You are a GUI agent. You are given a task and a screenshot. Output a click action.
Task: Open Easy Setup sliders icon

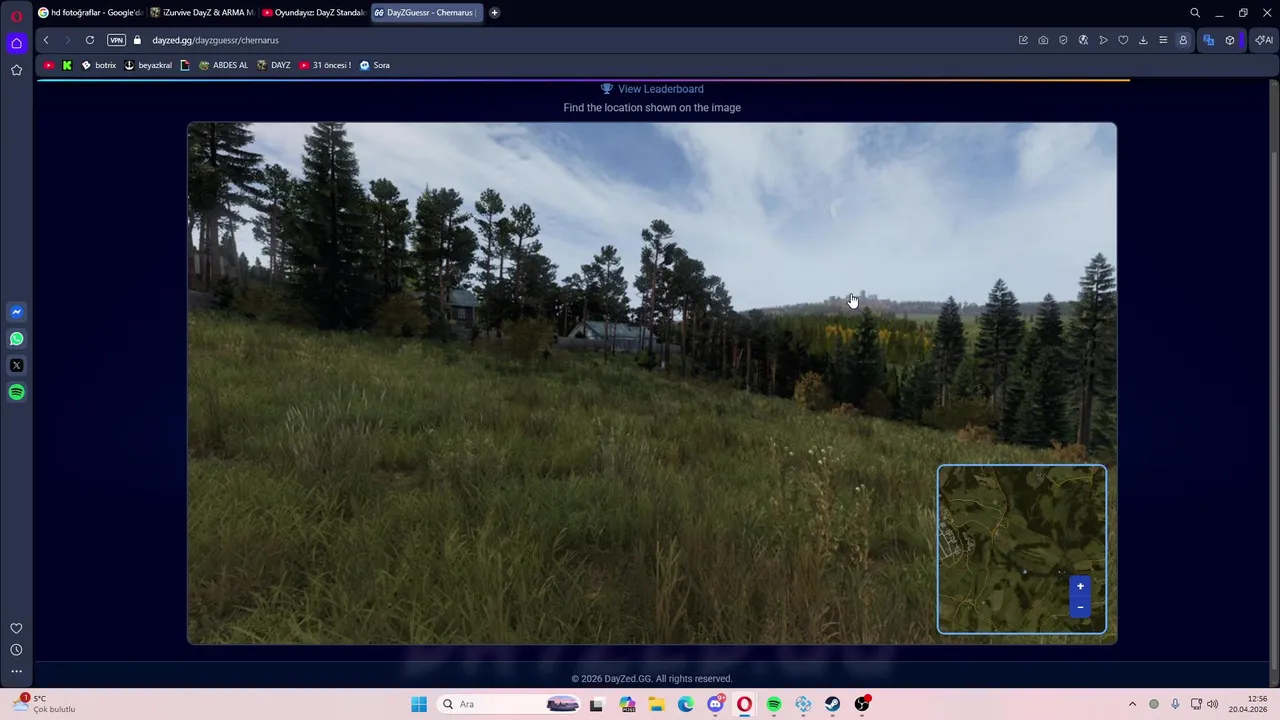(1163, 40)
